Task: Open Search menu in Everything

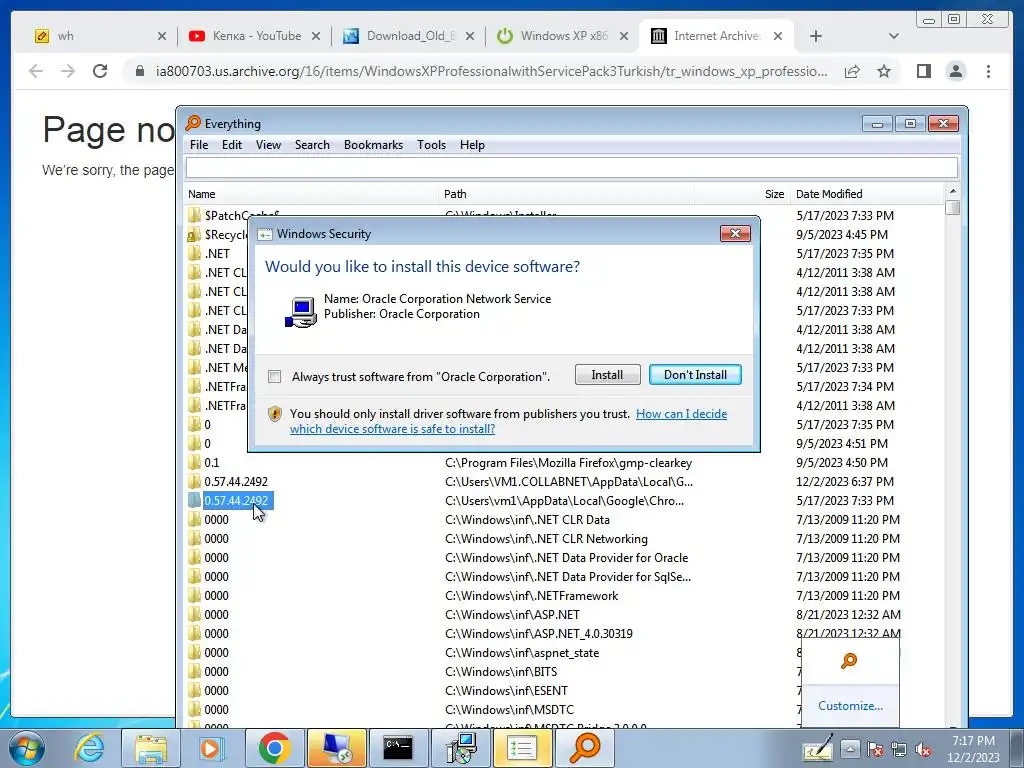Action: coord(312,145)
